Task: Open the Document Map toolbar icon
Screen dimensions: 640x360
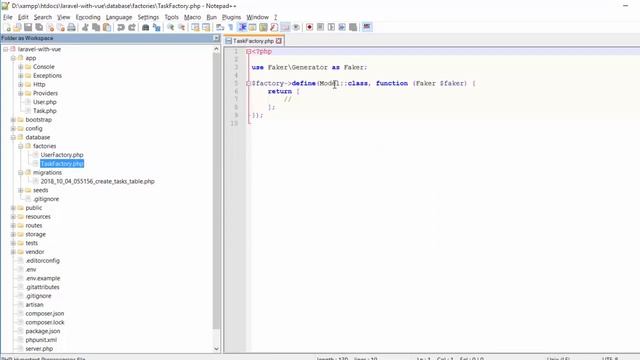Action: tap(263, 27)
